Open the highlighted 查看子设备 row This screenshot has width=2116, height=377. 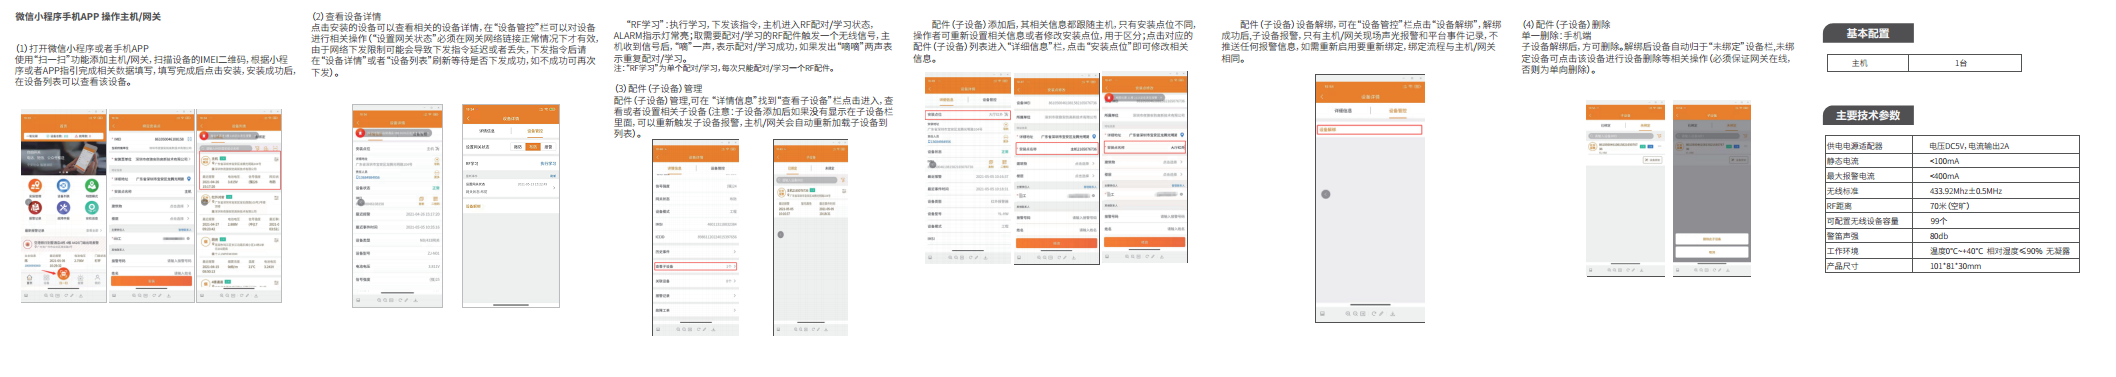pyautogui.click(x=696, y=266)
